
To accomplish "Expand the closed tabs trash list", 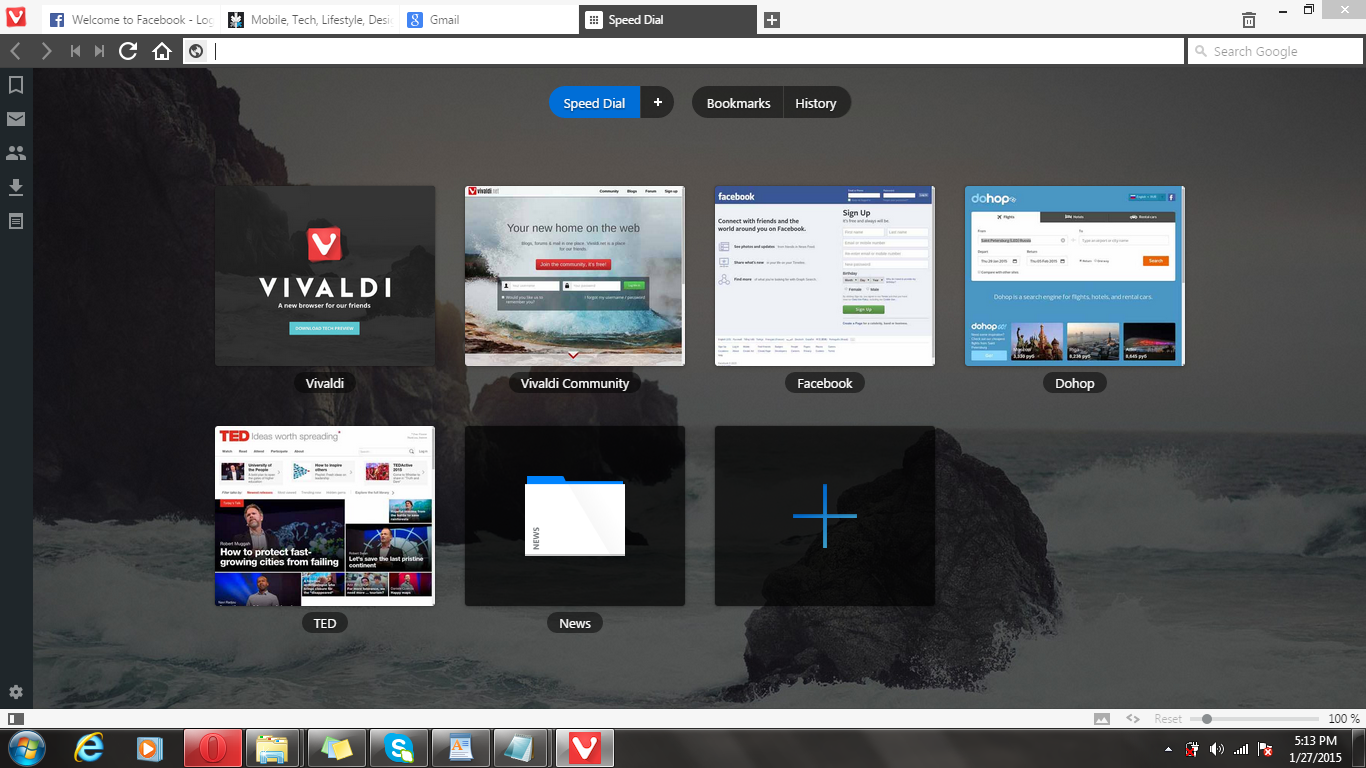I will 1249,20.
